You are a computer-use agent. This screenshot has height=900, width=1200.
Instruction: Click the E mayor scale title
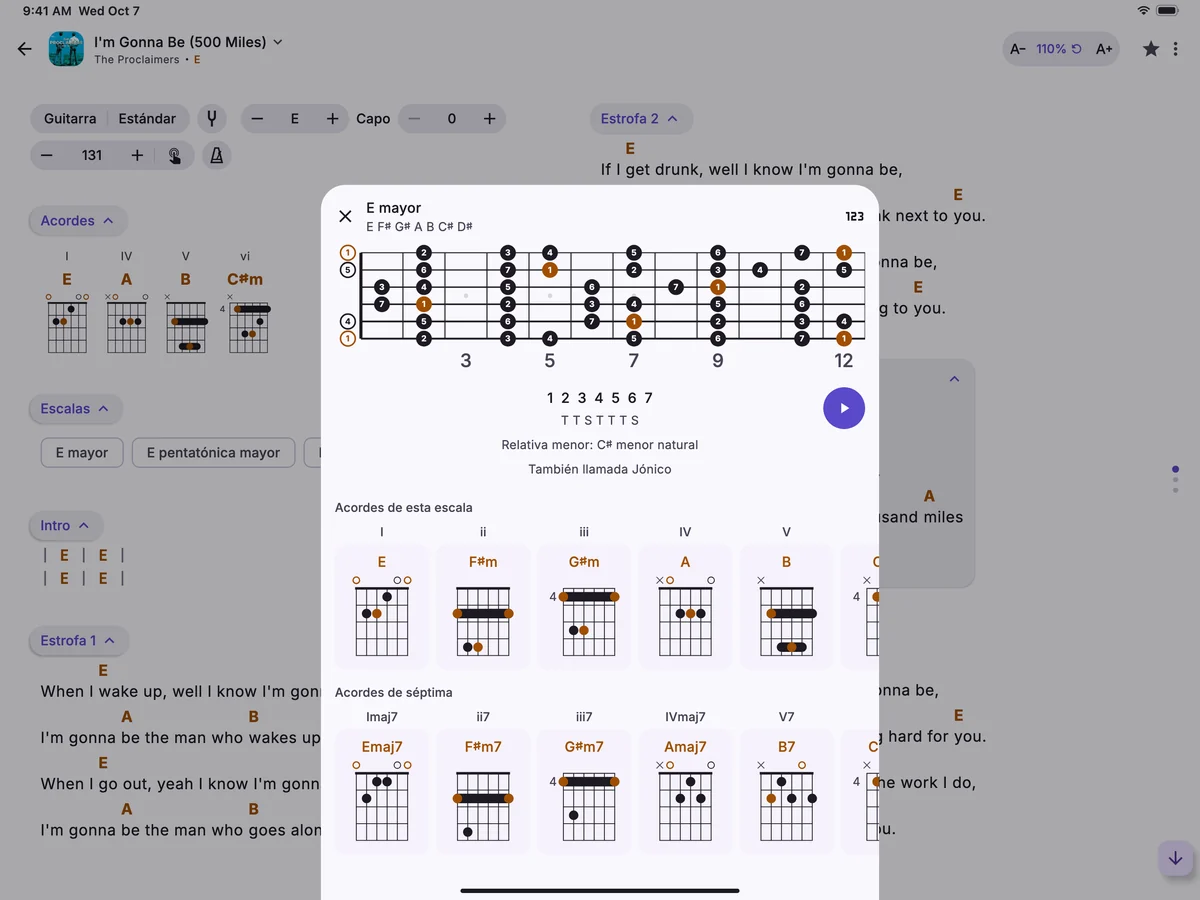point(394,208)
